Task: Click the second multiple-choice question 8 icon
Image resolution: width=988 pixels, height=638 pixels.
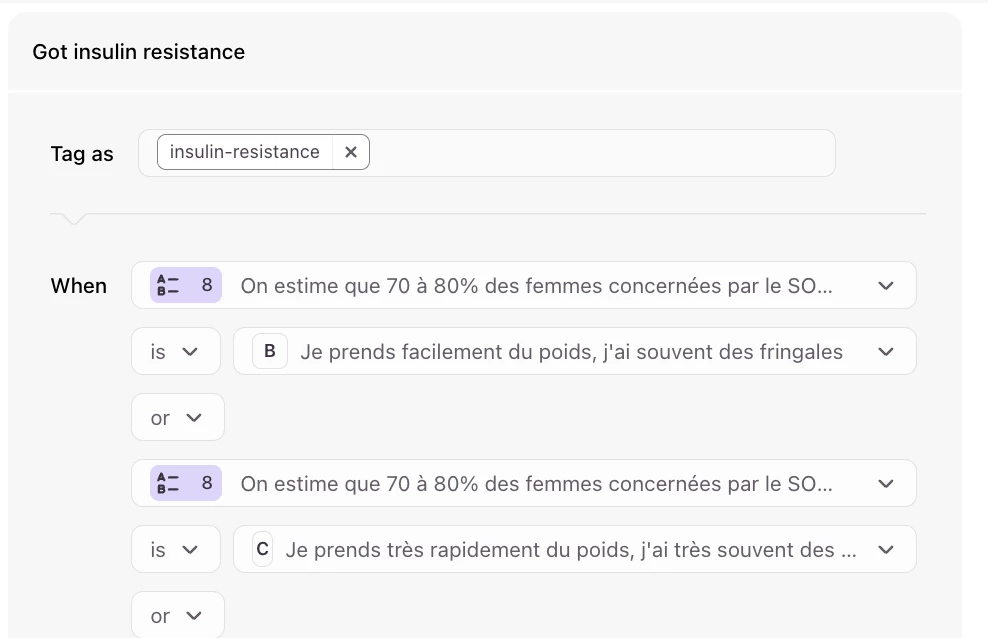Action: point(186,483)
